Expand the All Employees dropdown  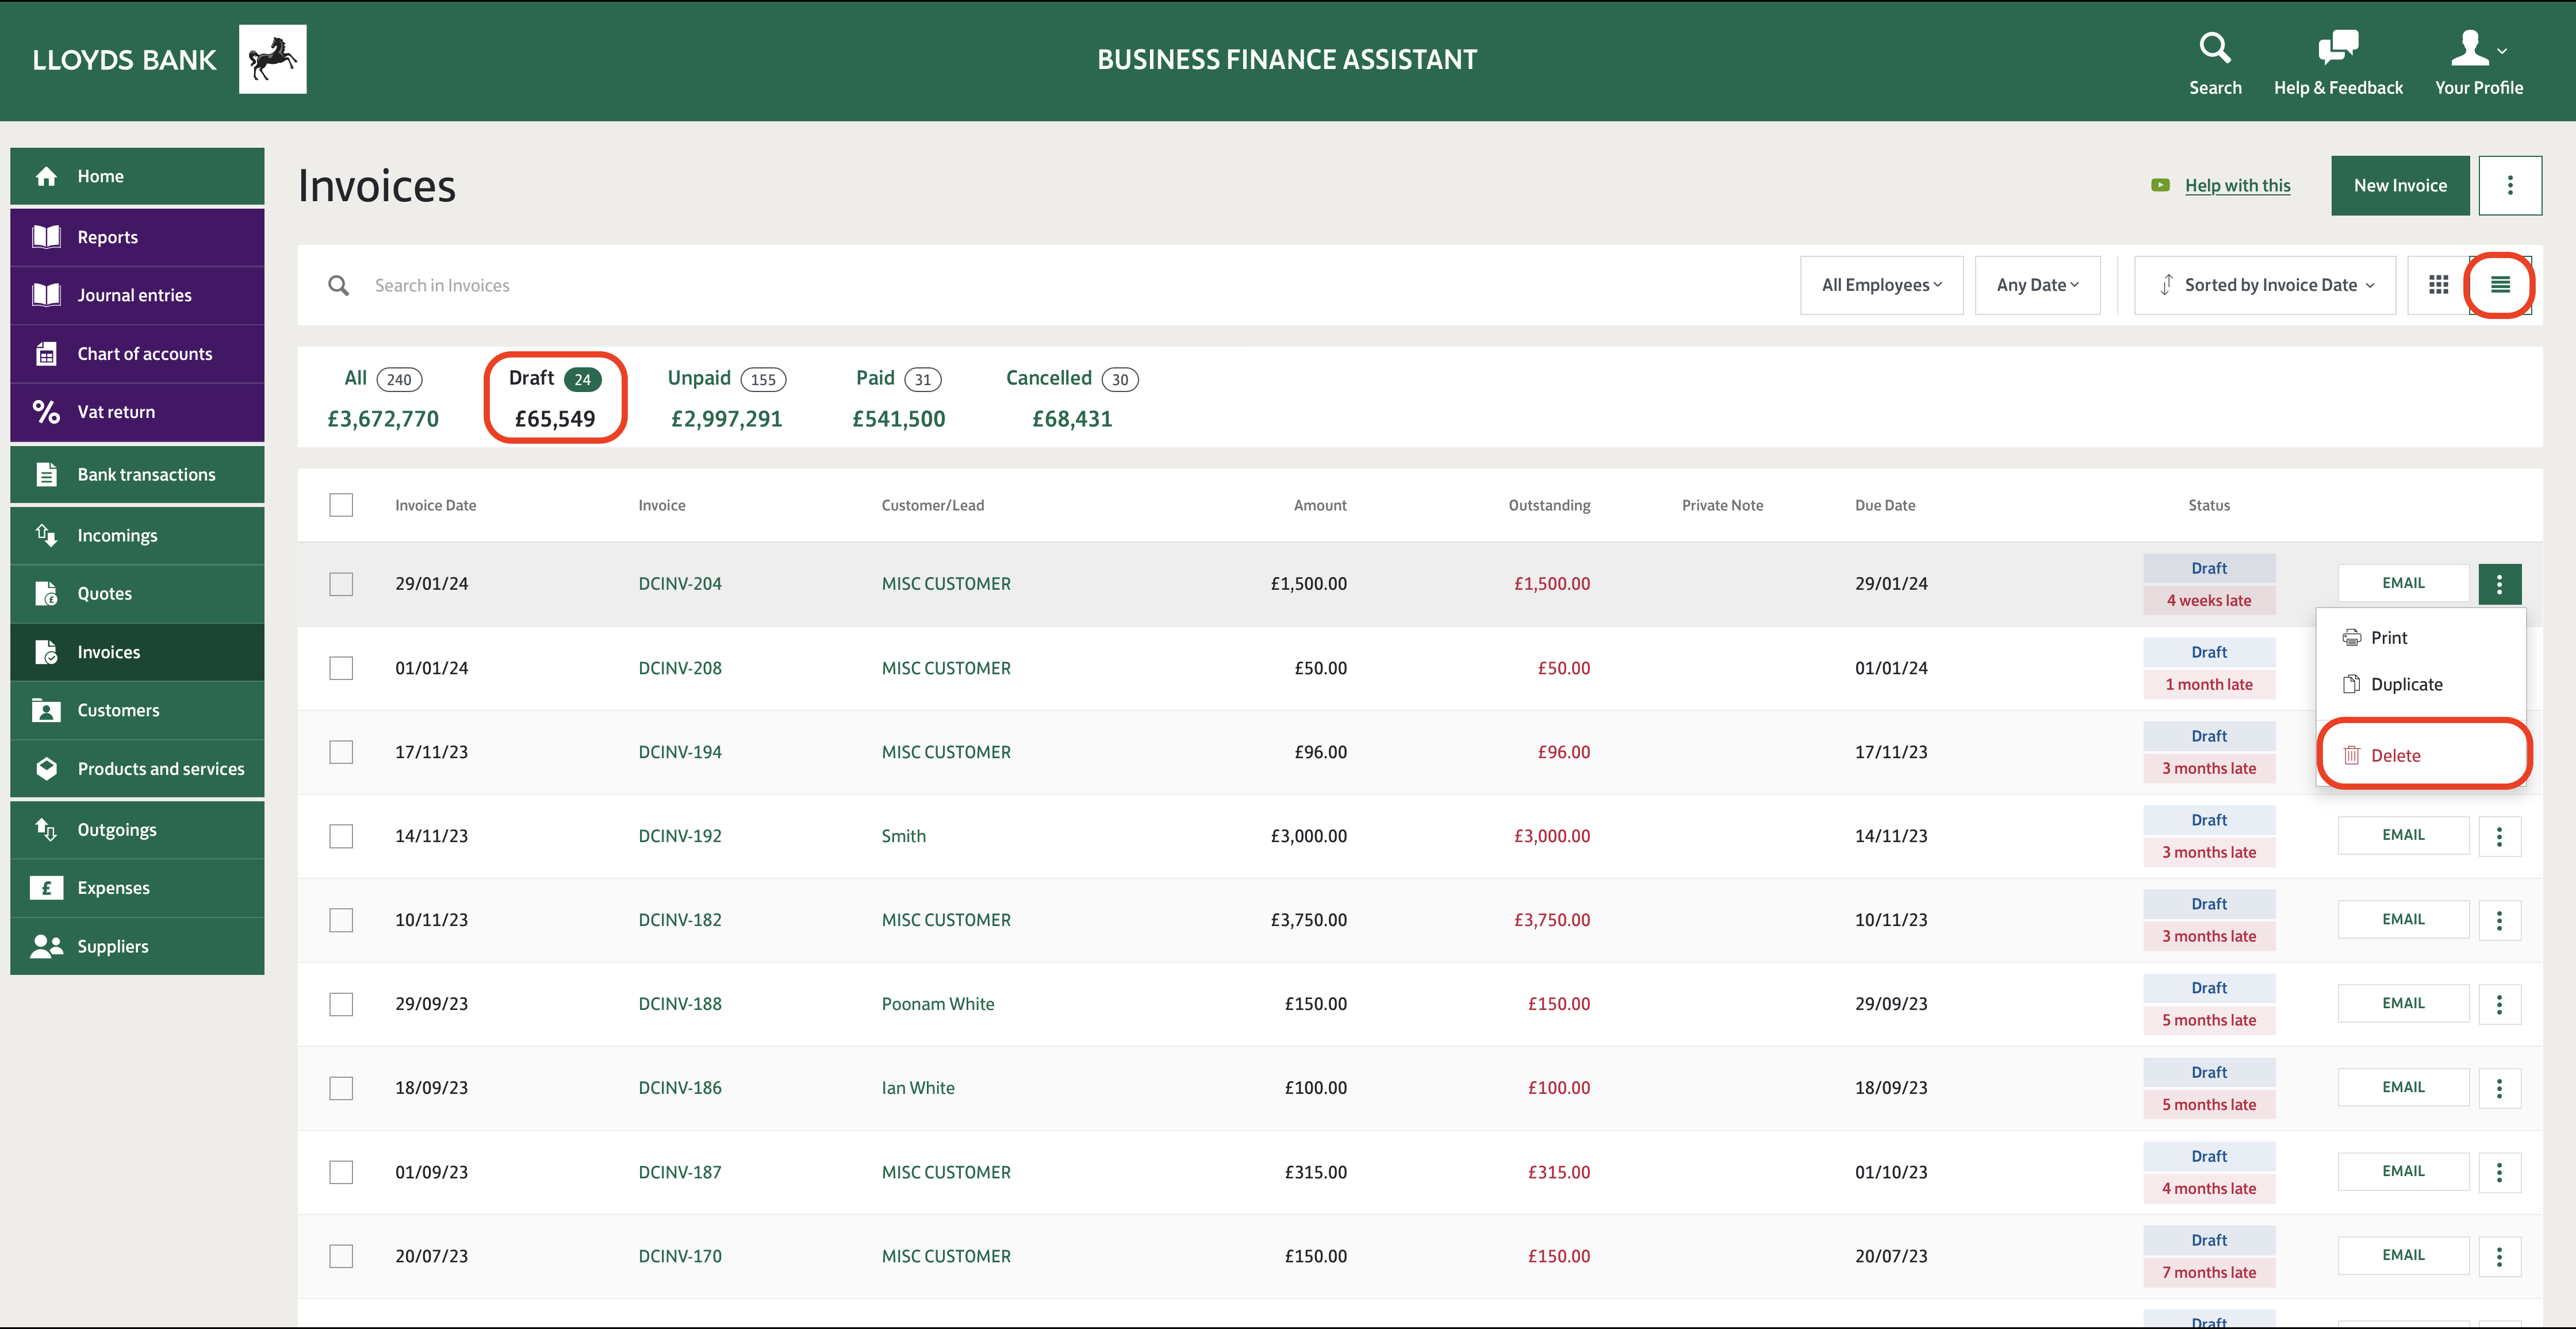[x=1881, y=285]
